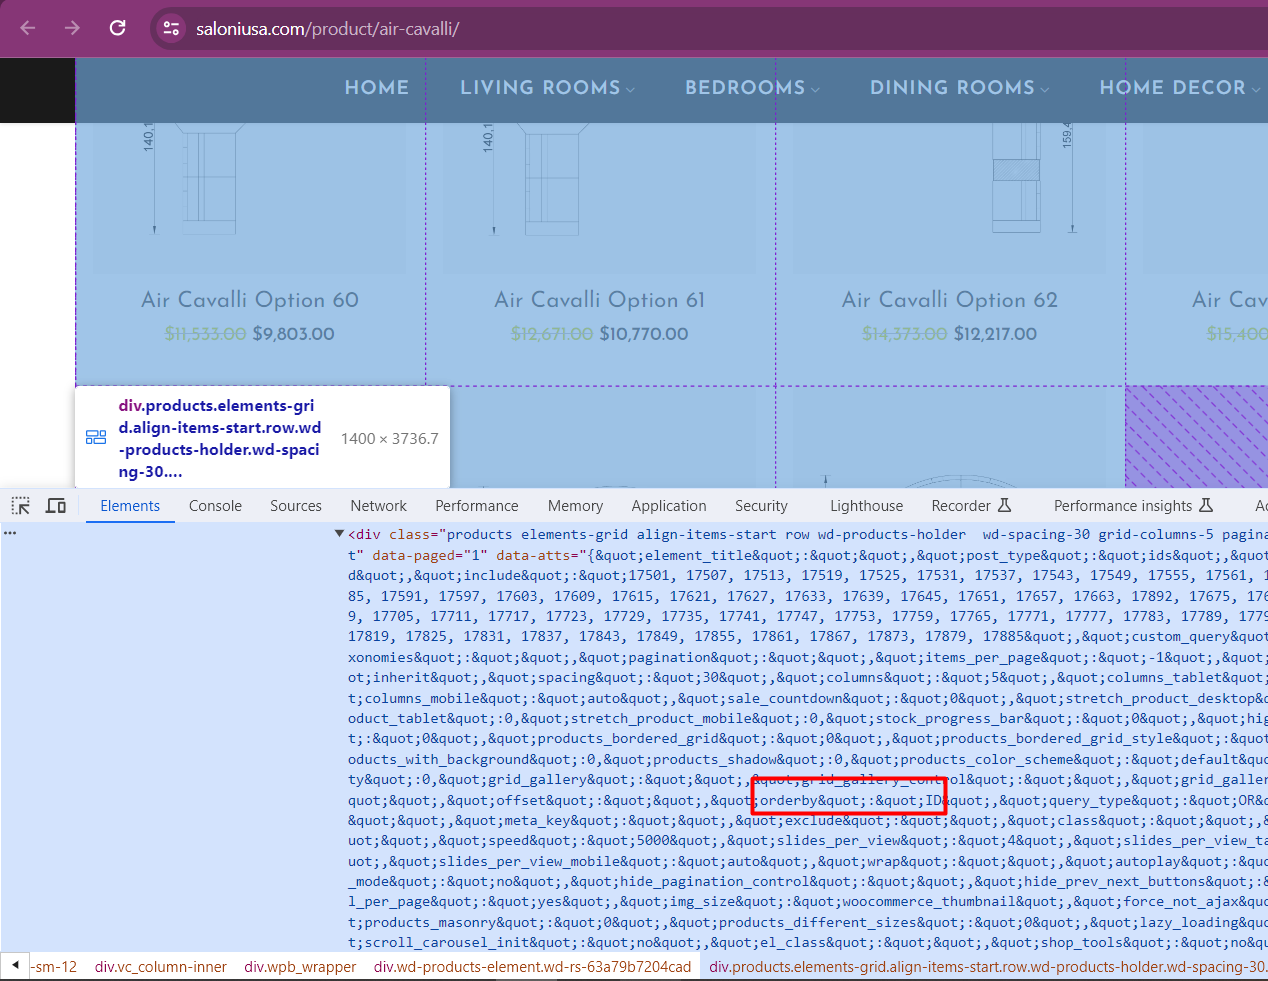Switch to the Elements tab

[x=130, y=506]
